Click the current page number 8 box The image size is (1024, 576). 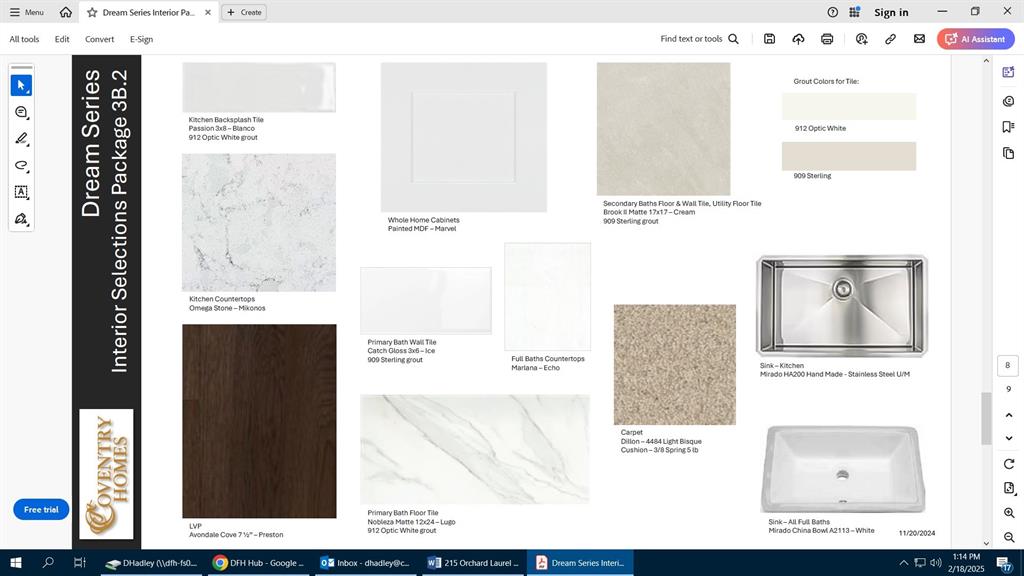click(x=1008, y=366)
